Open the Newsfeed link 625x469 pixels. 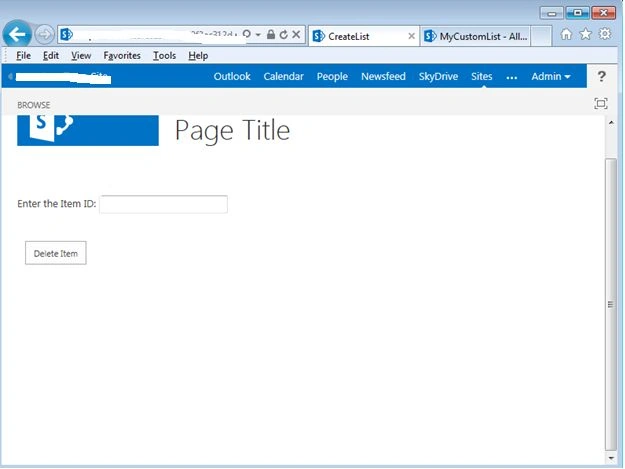pos(383,76)
